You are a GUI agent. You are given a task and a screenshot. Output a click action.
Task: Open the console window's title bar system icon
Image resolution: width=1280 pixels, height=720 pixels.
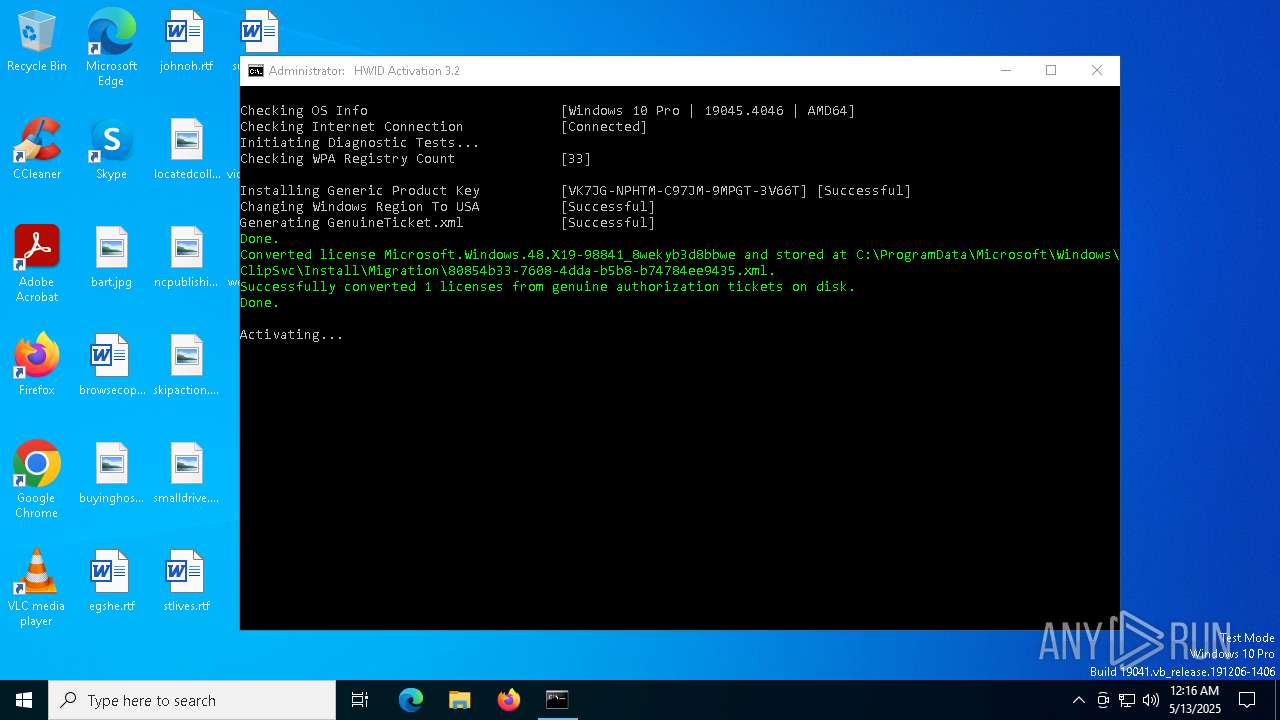[x=256, y=71]
